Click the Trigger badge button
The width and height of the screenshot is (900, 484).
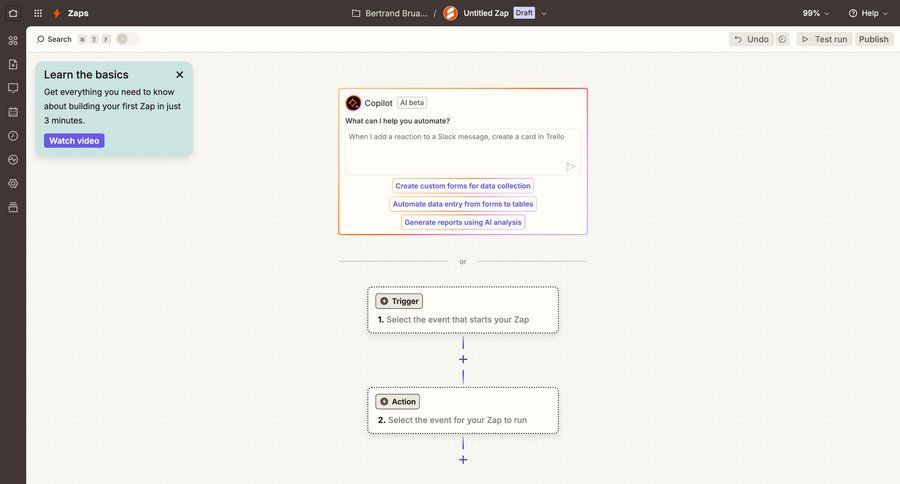[399, 301]
